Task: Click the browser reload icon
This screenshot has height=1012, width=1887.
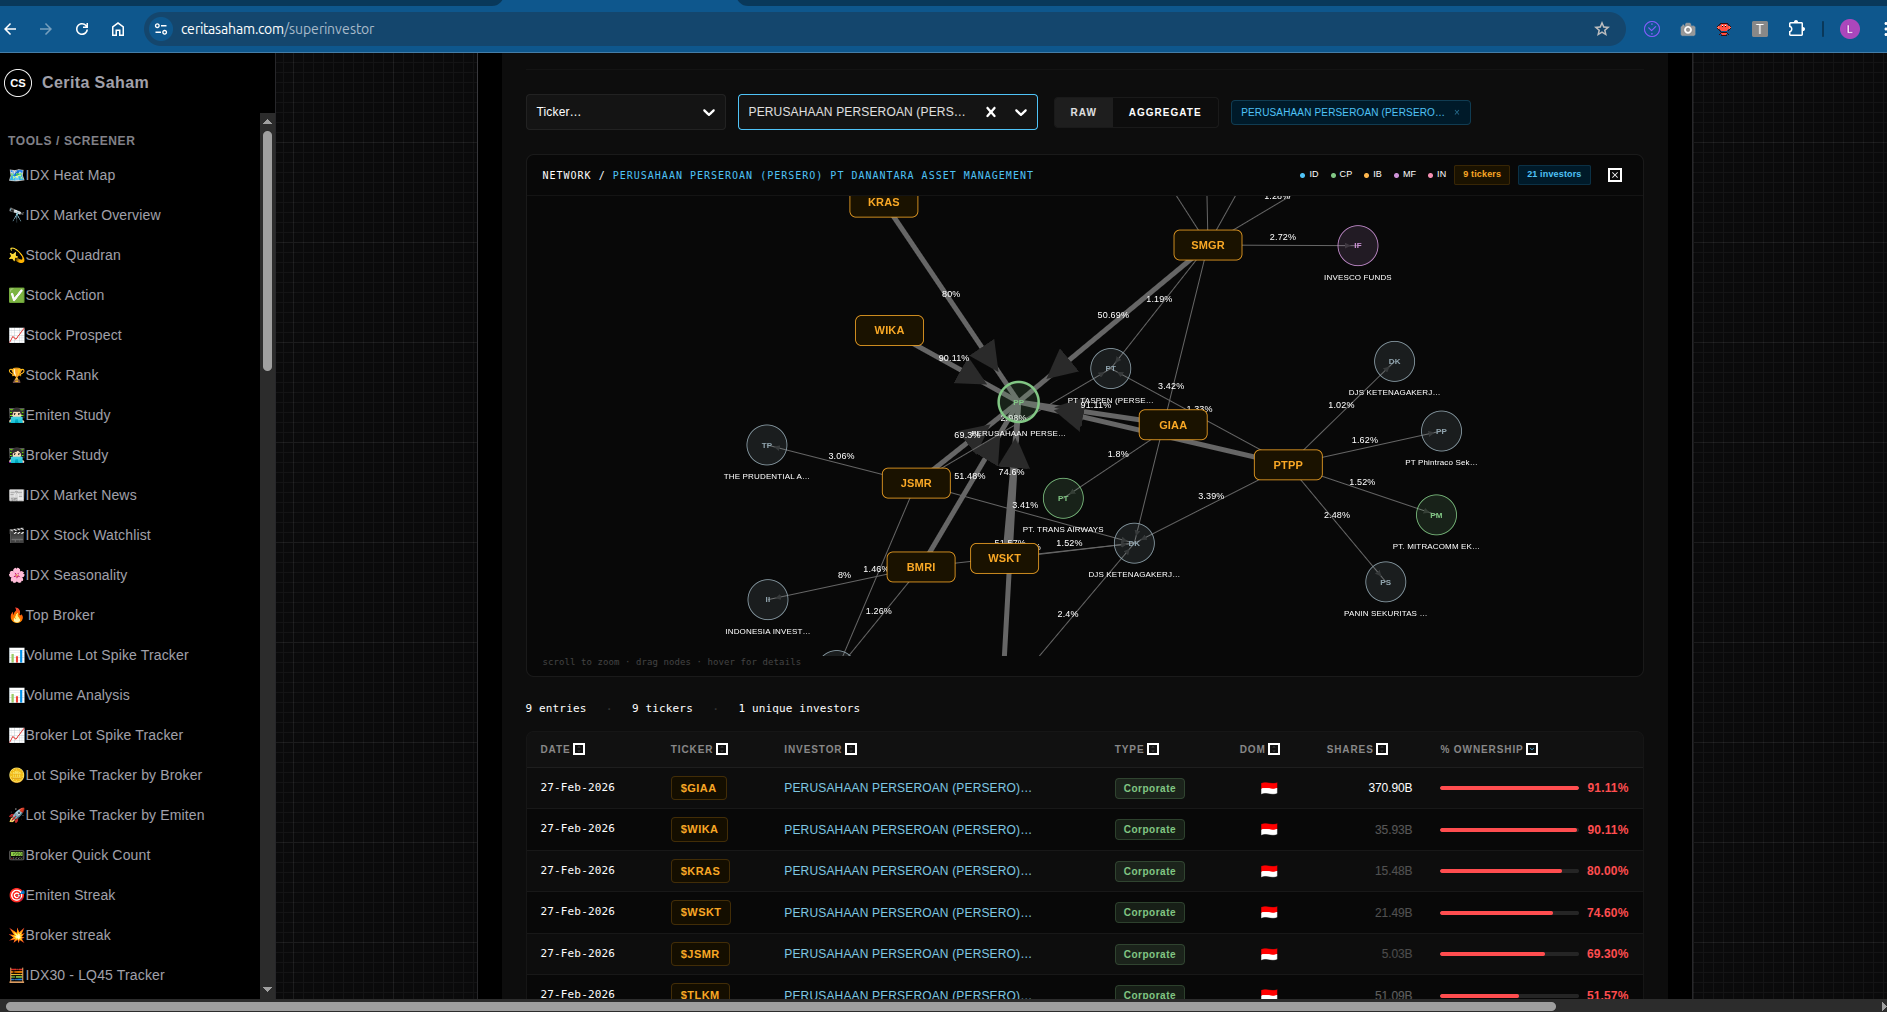Action: pos(82,29)
